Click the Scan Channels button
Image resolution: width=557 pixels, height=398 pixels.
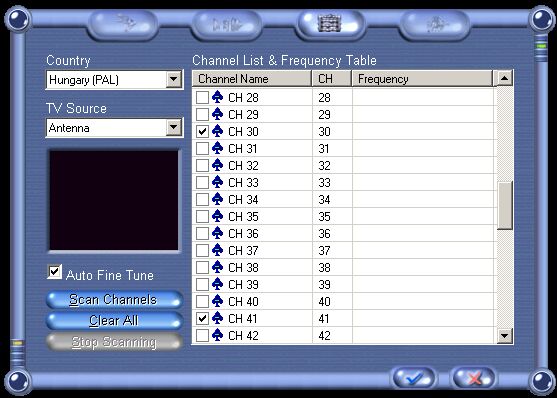coord(114,300)
